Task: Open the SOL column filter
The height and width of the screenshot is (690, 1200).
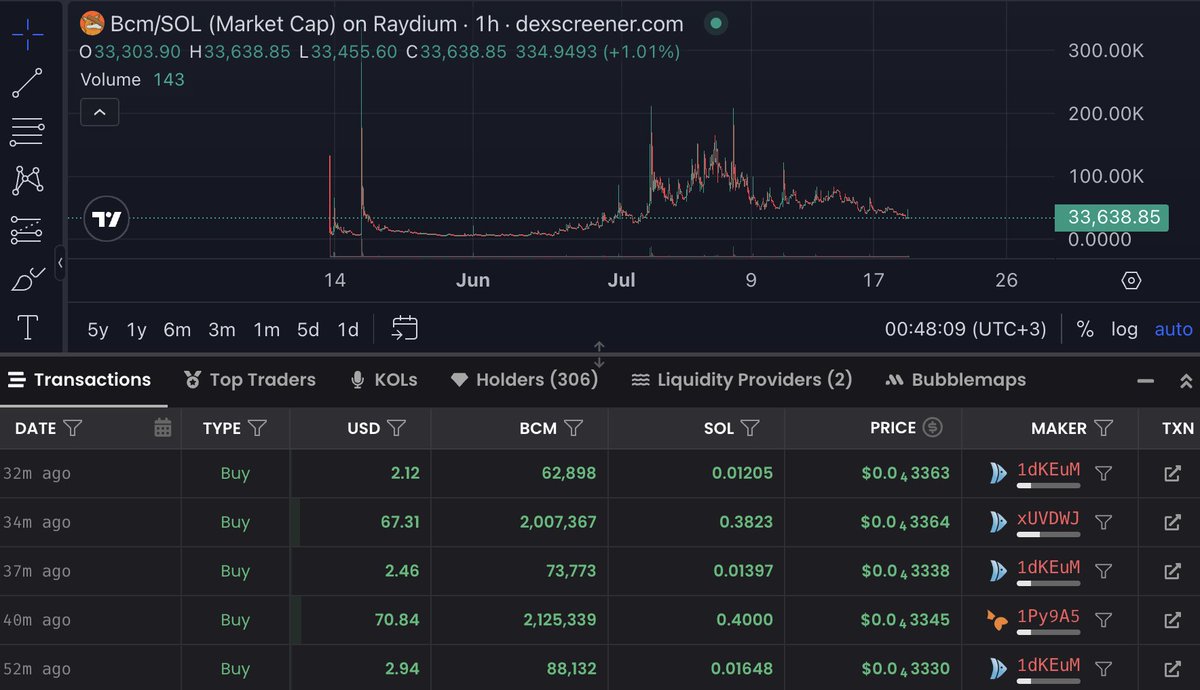Action: 750,428
